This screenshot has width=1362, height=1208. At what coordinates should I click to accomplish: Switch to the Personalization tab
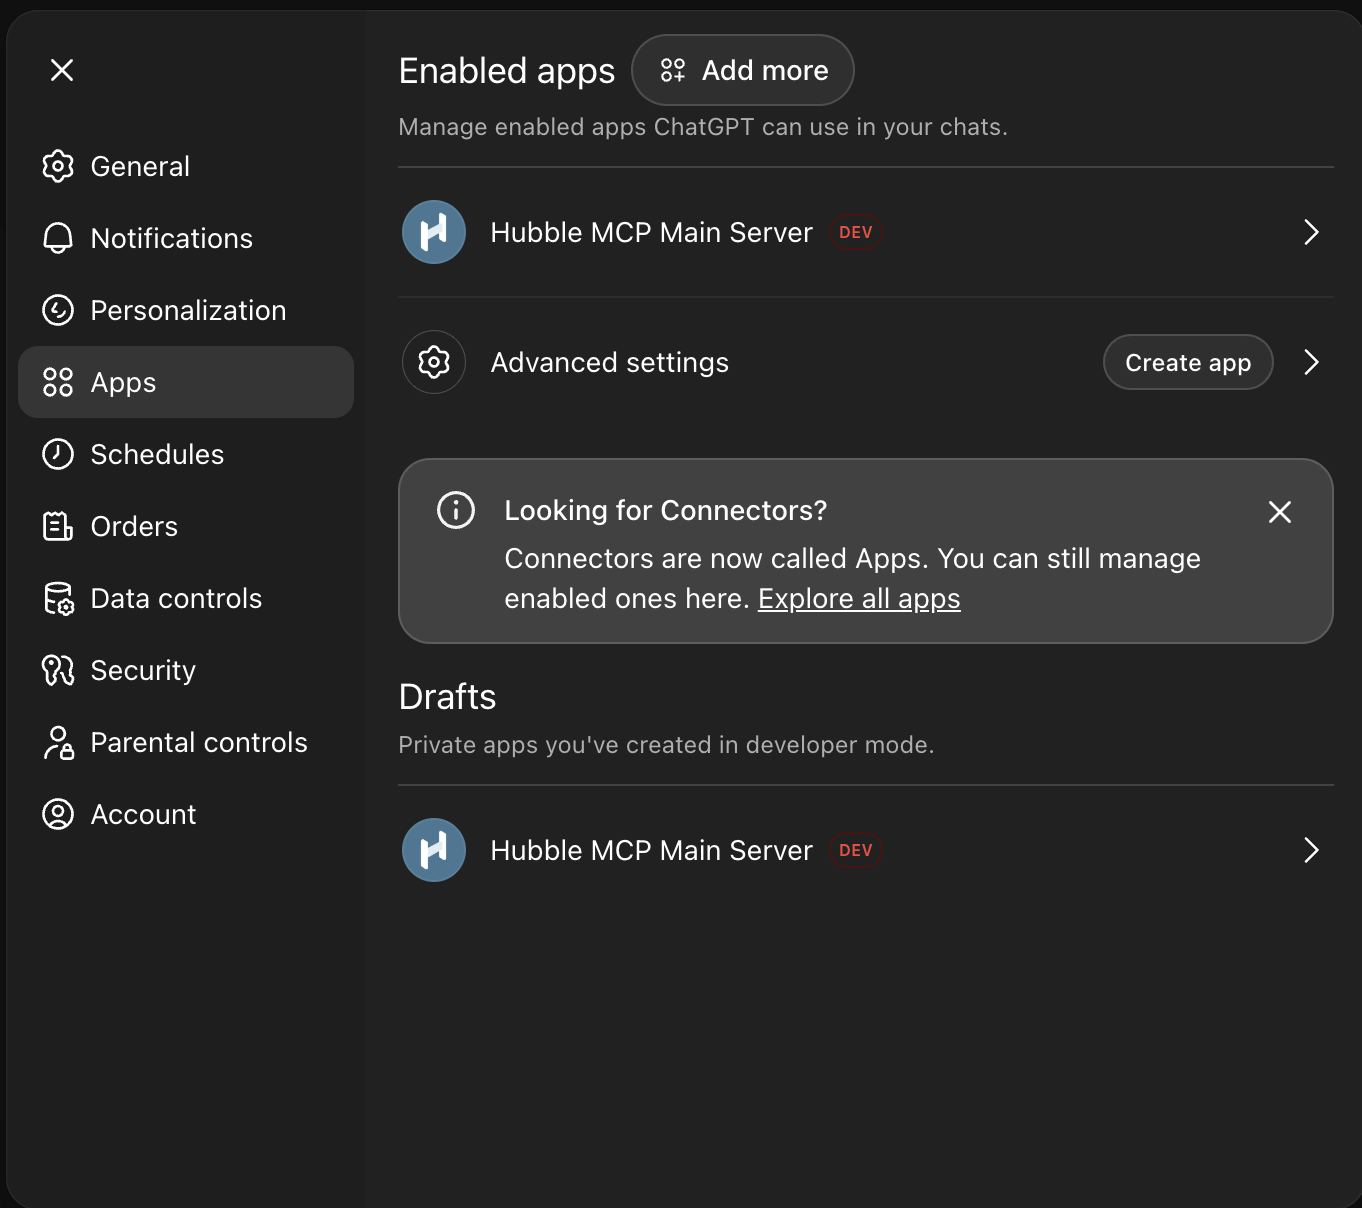(x=186, y=310)
